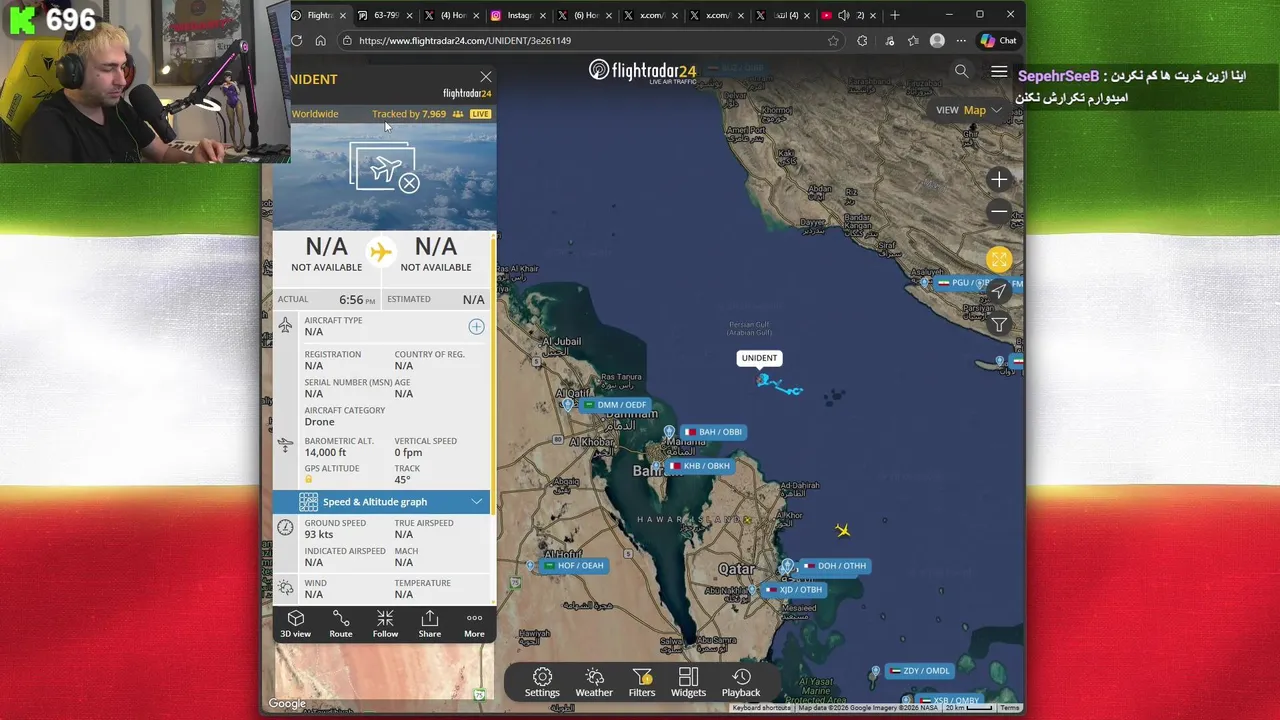Image resolution: width=1280 pixels, height=720 pixels.
Task: Click the 6:56 PM actual time
Action: [357, 300]
